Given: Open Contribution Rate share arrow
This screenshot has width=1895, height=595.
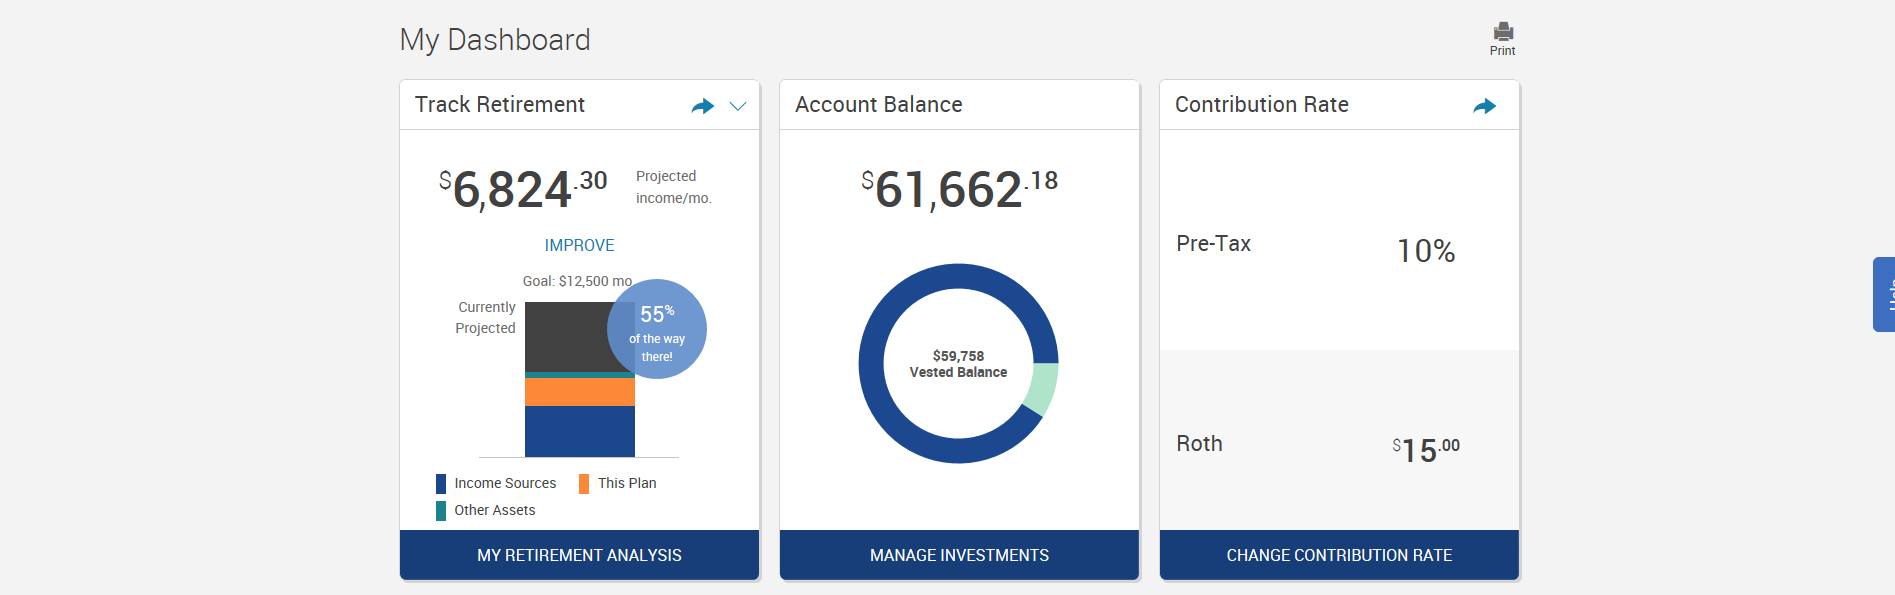Looking at the screenshot, I should [x=1485, y=106].
